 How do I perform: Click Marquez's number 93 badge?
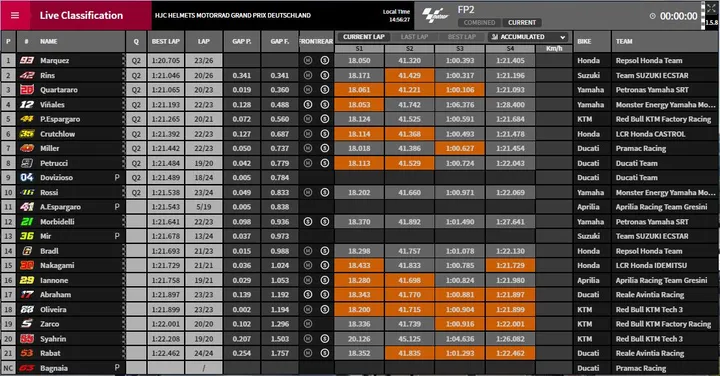point(27,60)
